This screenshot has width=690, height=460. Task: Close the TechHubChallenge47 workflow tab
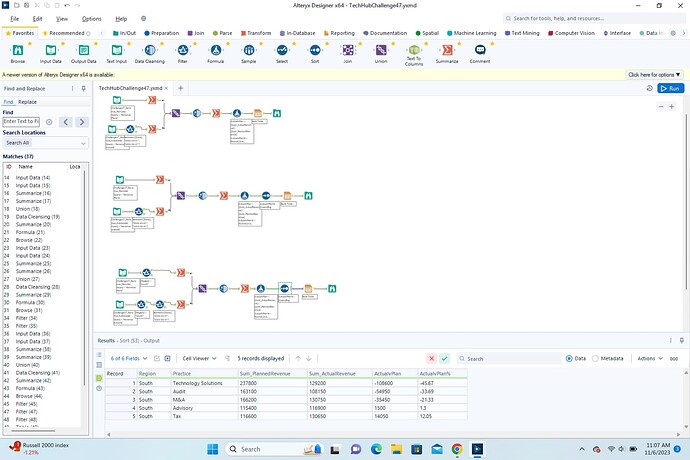pos(166,88)
